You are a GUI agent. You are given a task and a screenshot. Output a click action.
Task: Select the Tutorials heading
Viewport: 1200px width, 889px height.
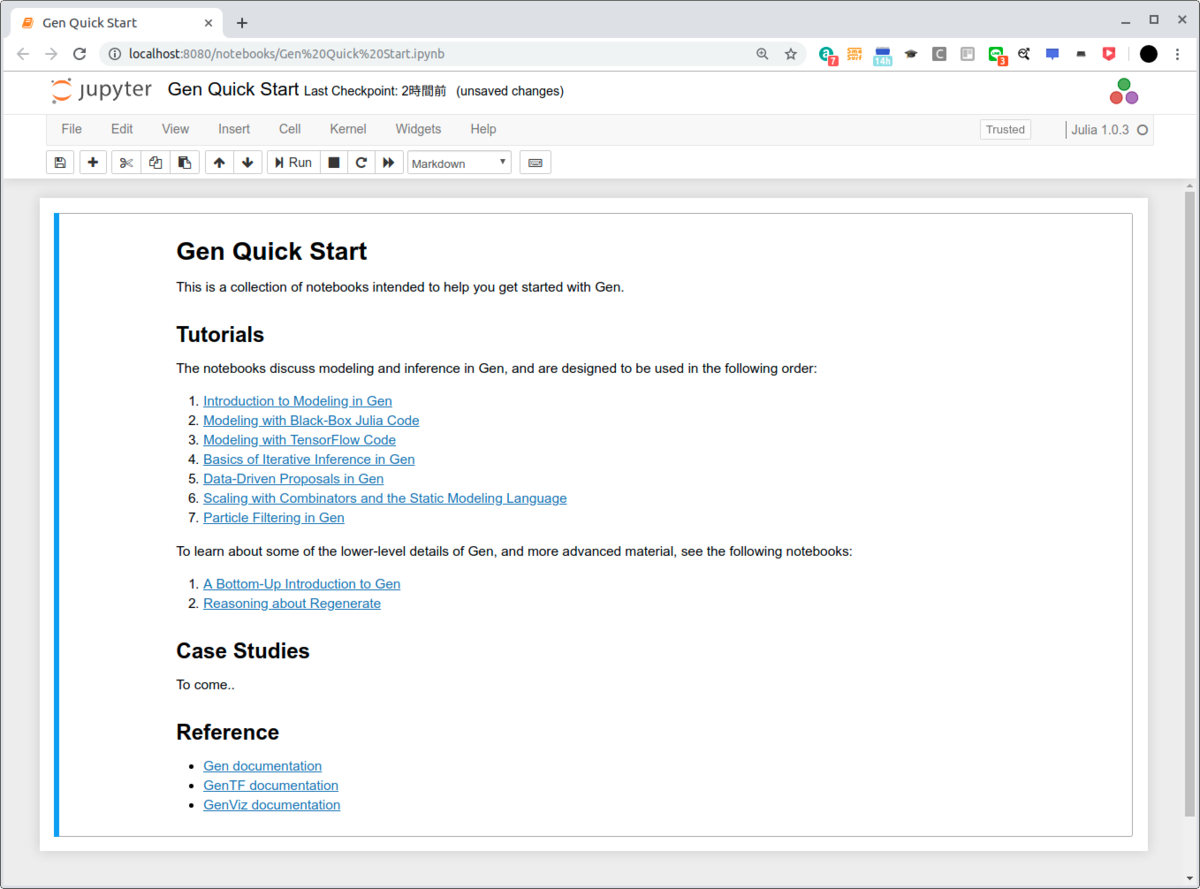point(220,334)
